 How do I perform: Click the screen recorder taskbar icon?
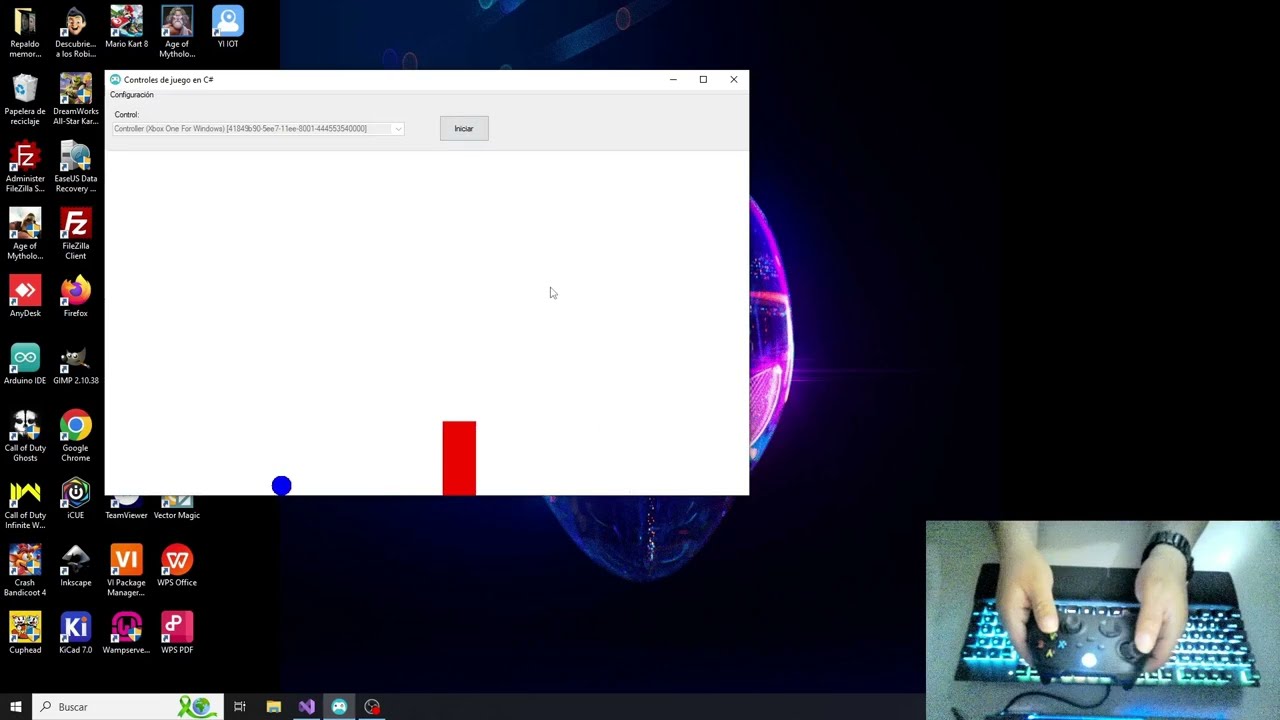pos(372,707)
